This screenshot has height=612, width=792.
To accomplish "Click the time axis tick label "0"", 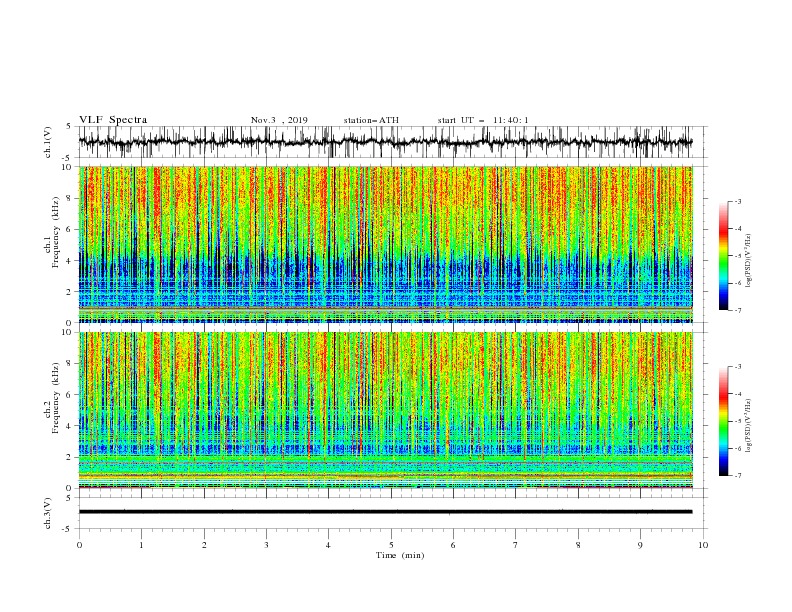I will (x=79, y=545).
